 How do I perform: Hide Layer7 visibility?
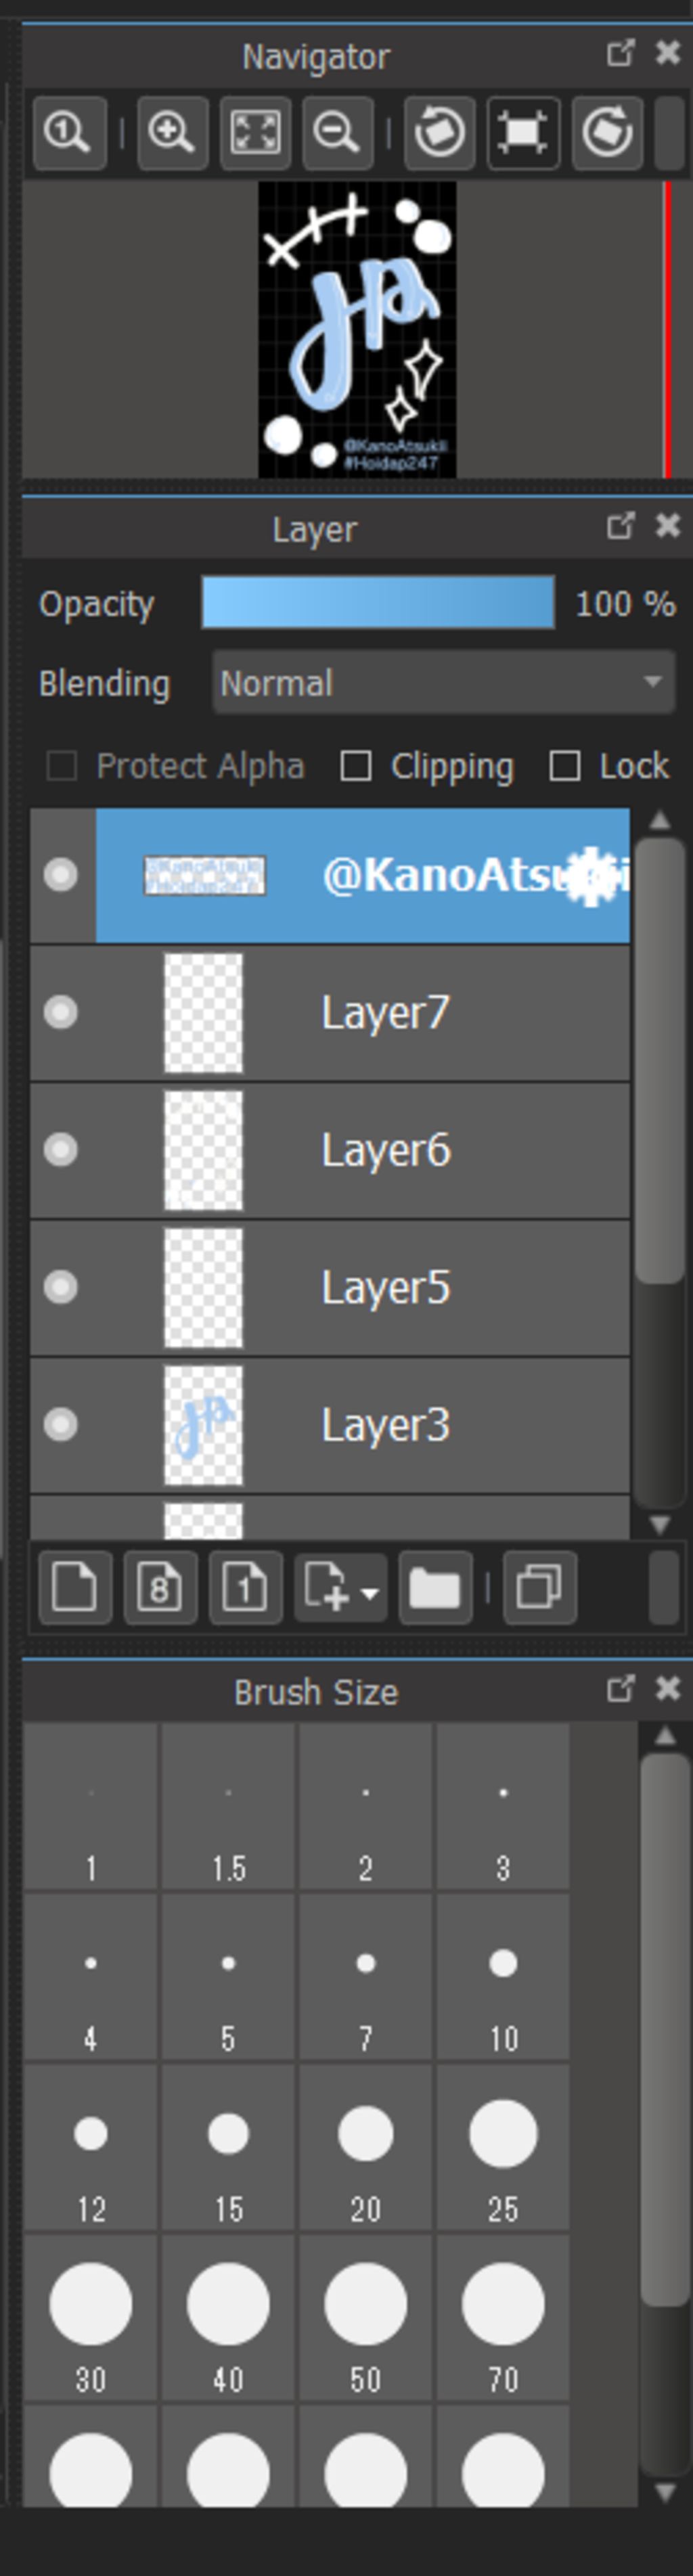click(61, 1012)
